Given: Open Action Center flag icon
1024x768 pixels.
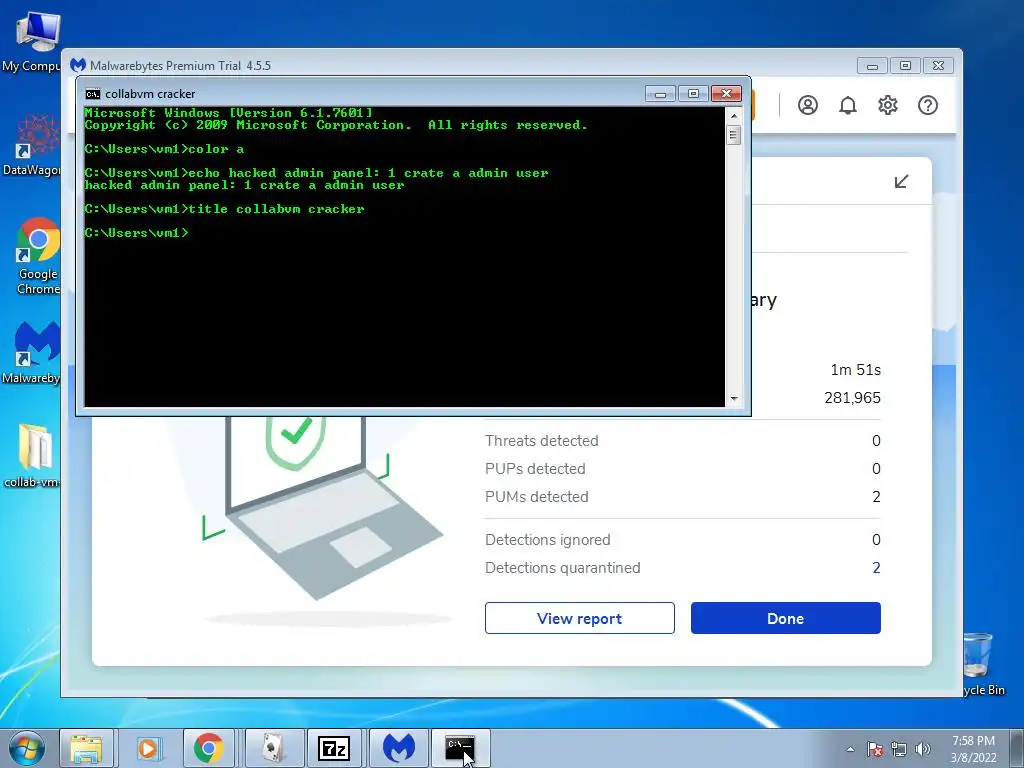Looking at the screenshot, I should click(x=874, y=749).
